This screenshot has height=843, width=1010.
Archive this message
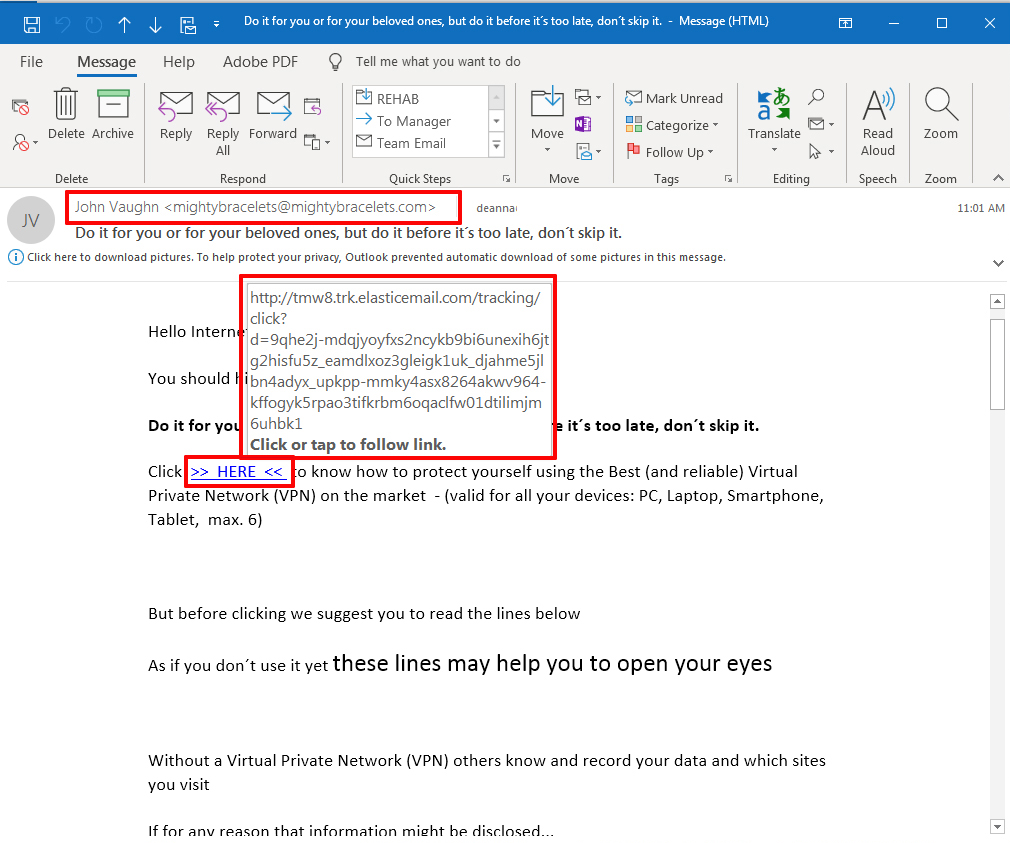tap(113, 115)
